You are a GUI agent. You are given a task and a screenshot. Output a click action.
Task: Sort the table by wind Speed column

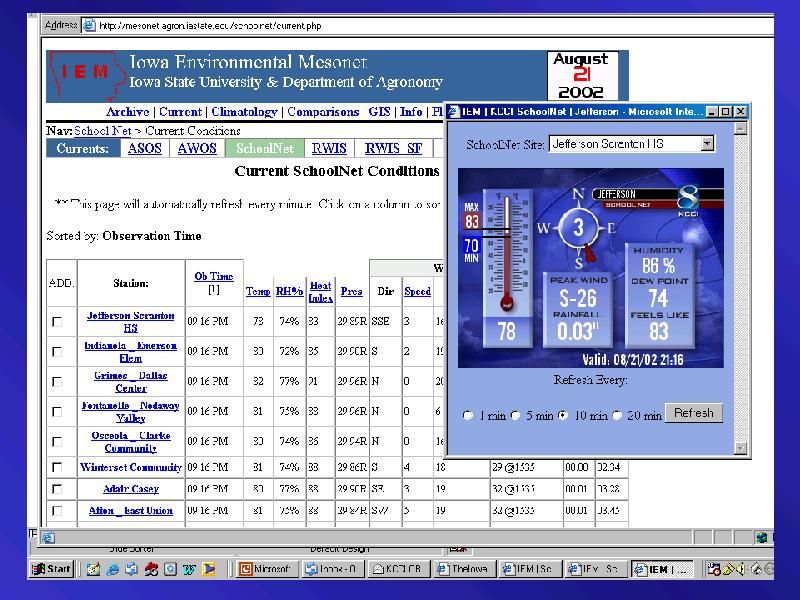[417, 291]
